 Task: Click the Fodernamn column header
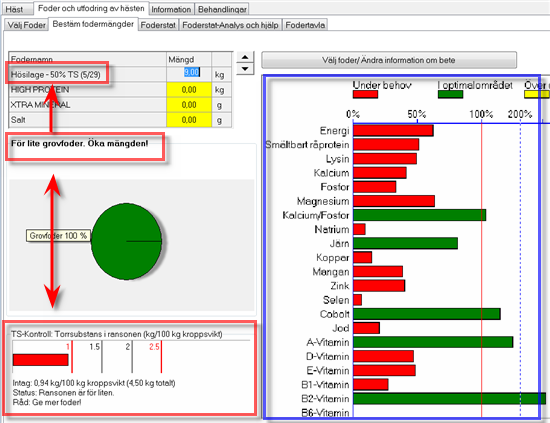(87, 59)
